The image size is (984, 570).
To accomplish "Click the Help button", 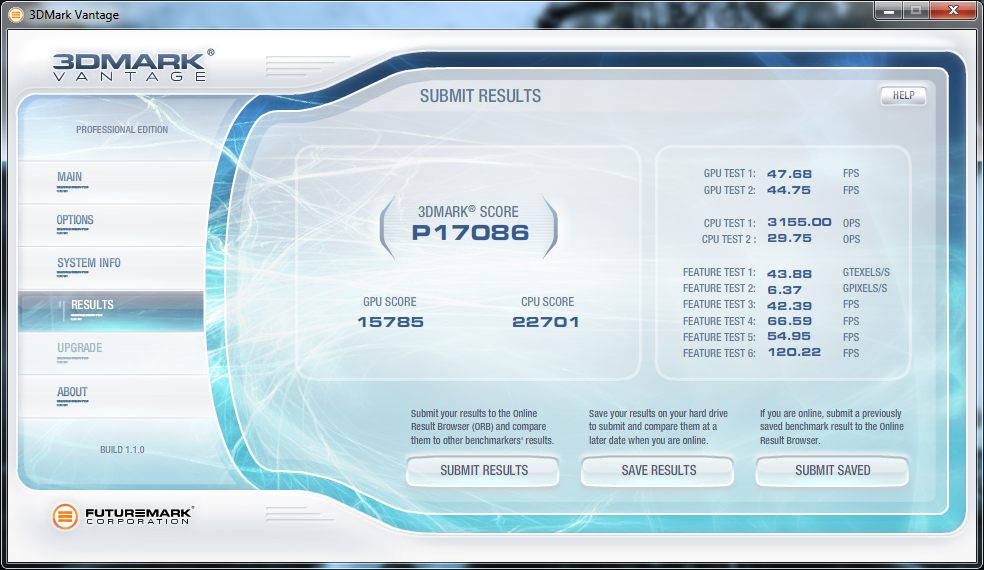I will point(903,95).
